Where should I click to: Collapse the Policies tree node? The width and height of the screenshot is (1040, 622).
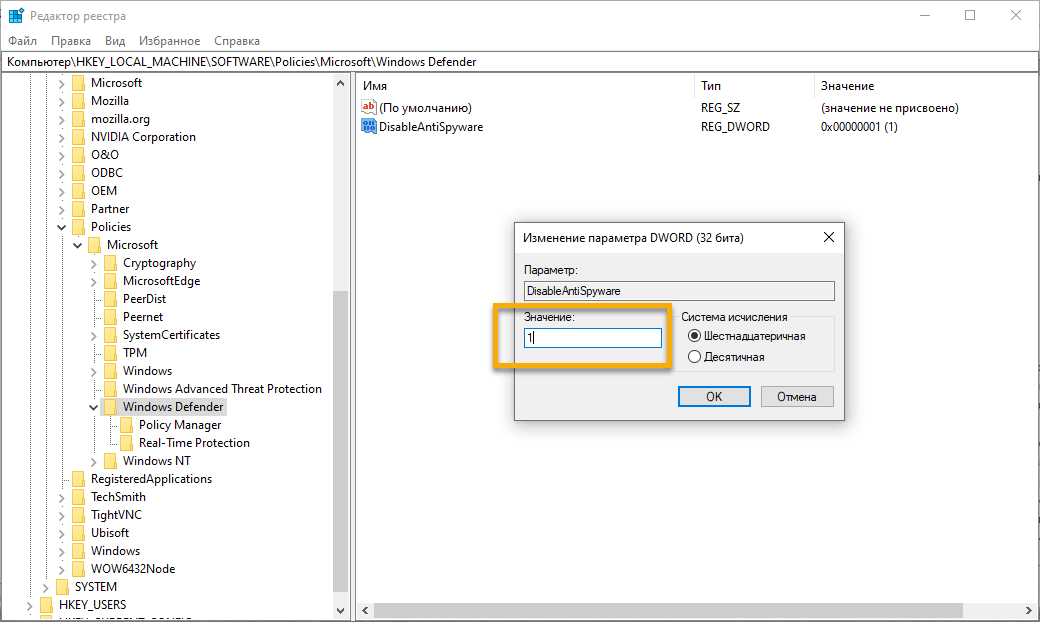pos(61,226)
